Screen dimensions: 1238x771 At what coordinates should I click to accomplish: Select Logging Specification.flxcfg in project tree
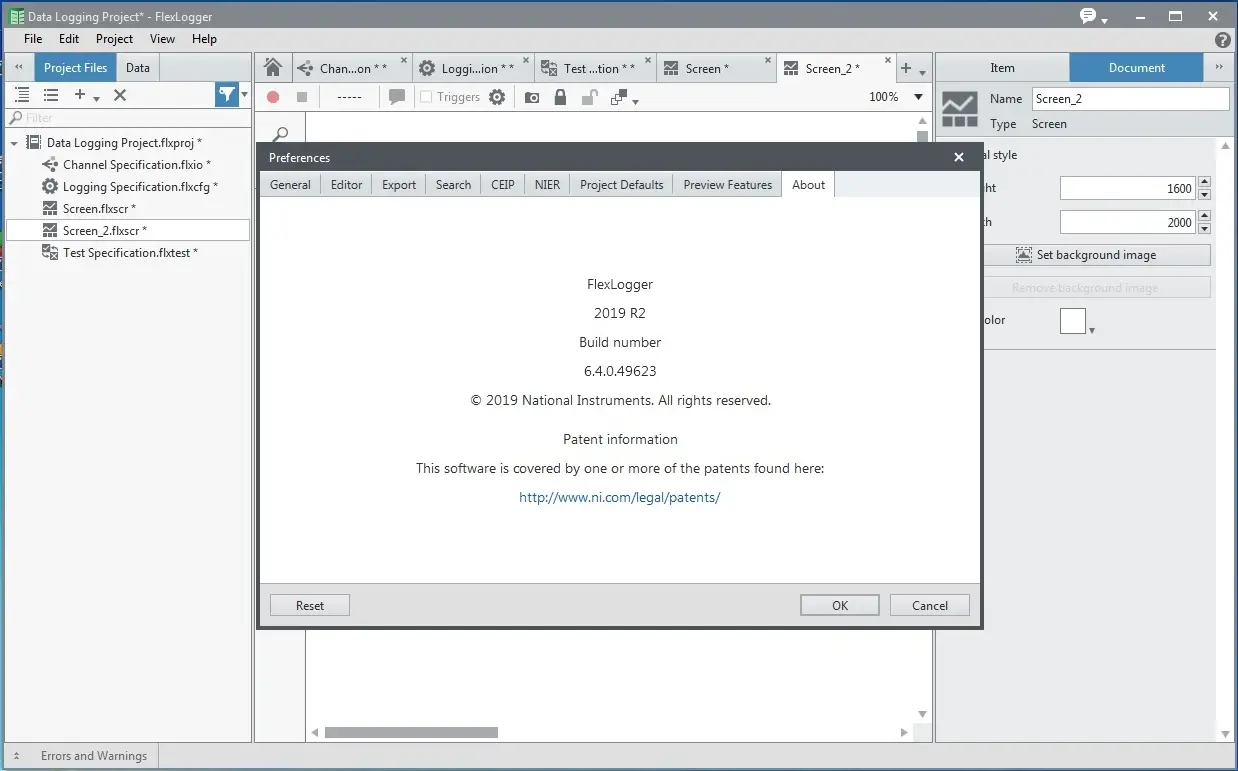tap(140, 187)
